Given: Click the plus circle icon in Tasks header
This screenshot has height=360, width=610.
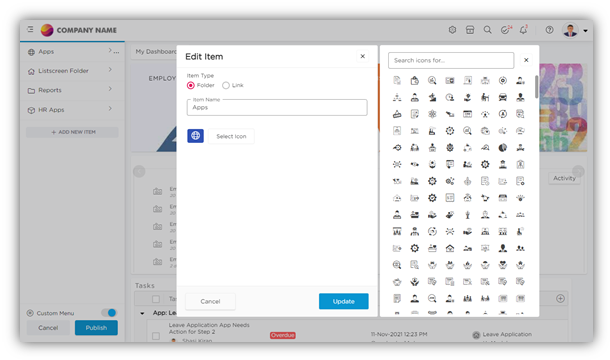Looking at the screenshot, I should point(560,299).
